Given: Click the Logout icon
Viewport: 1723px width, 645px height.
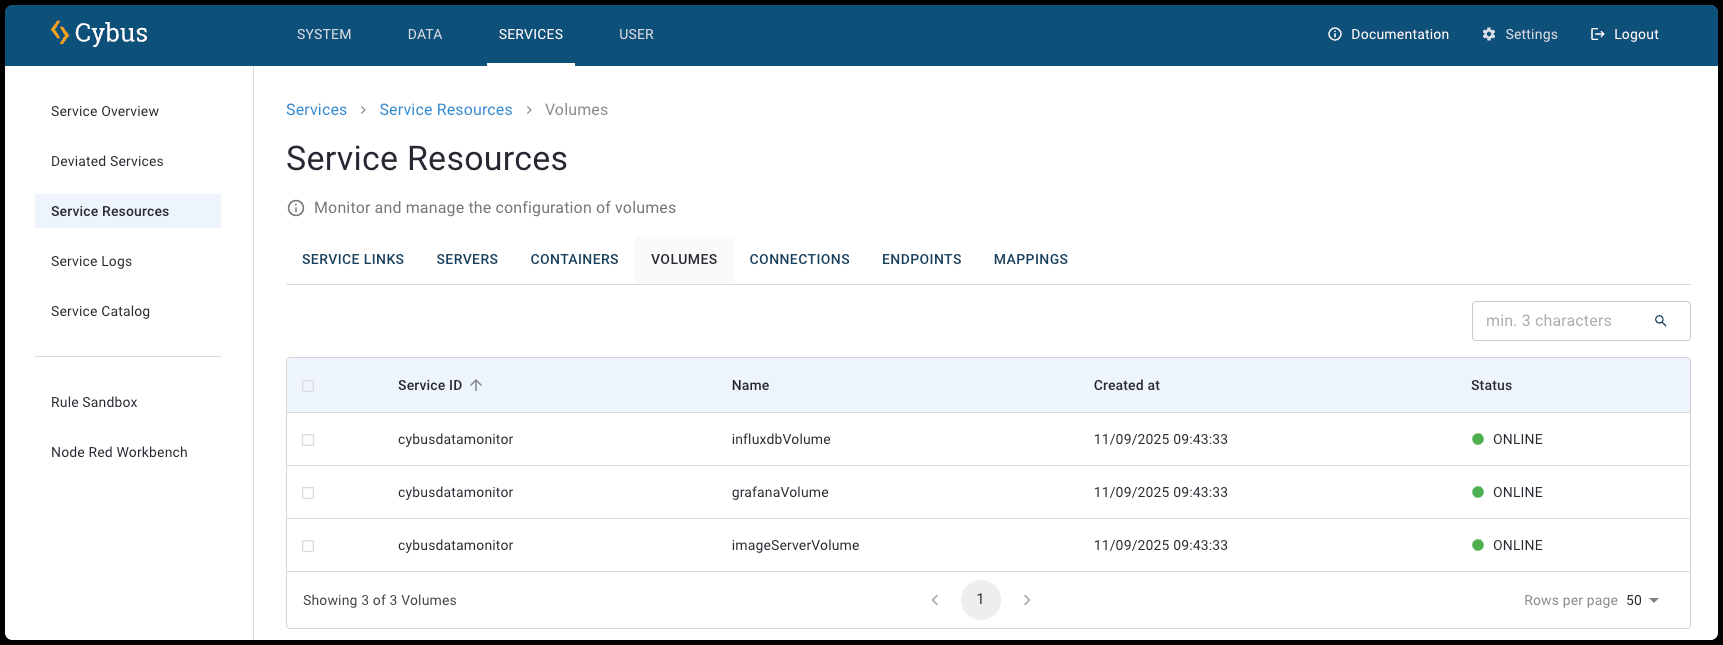Looking at the screenshot, I should pos(1598,34).
